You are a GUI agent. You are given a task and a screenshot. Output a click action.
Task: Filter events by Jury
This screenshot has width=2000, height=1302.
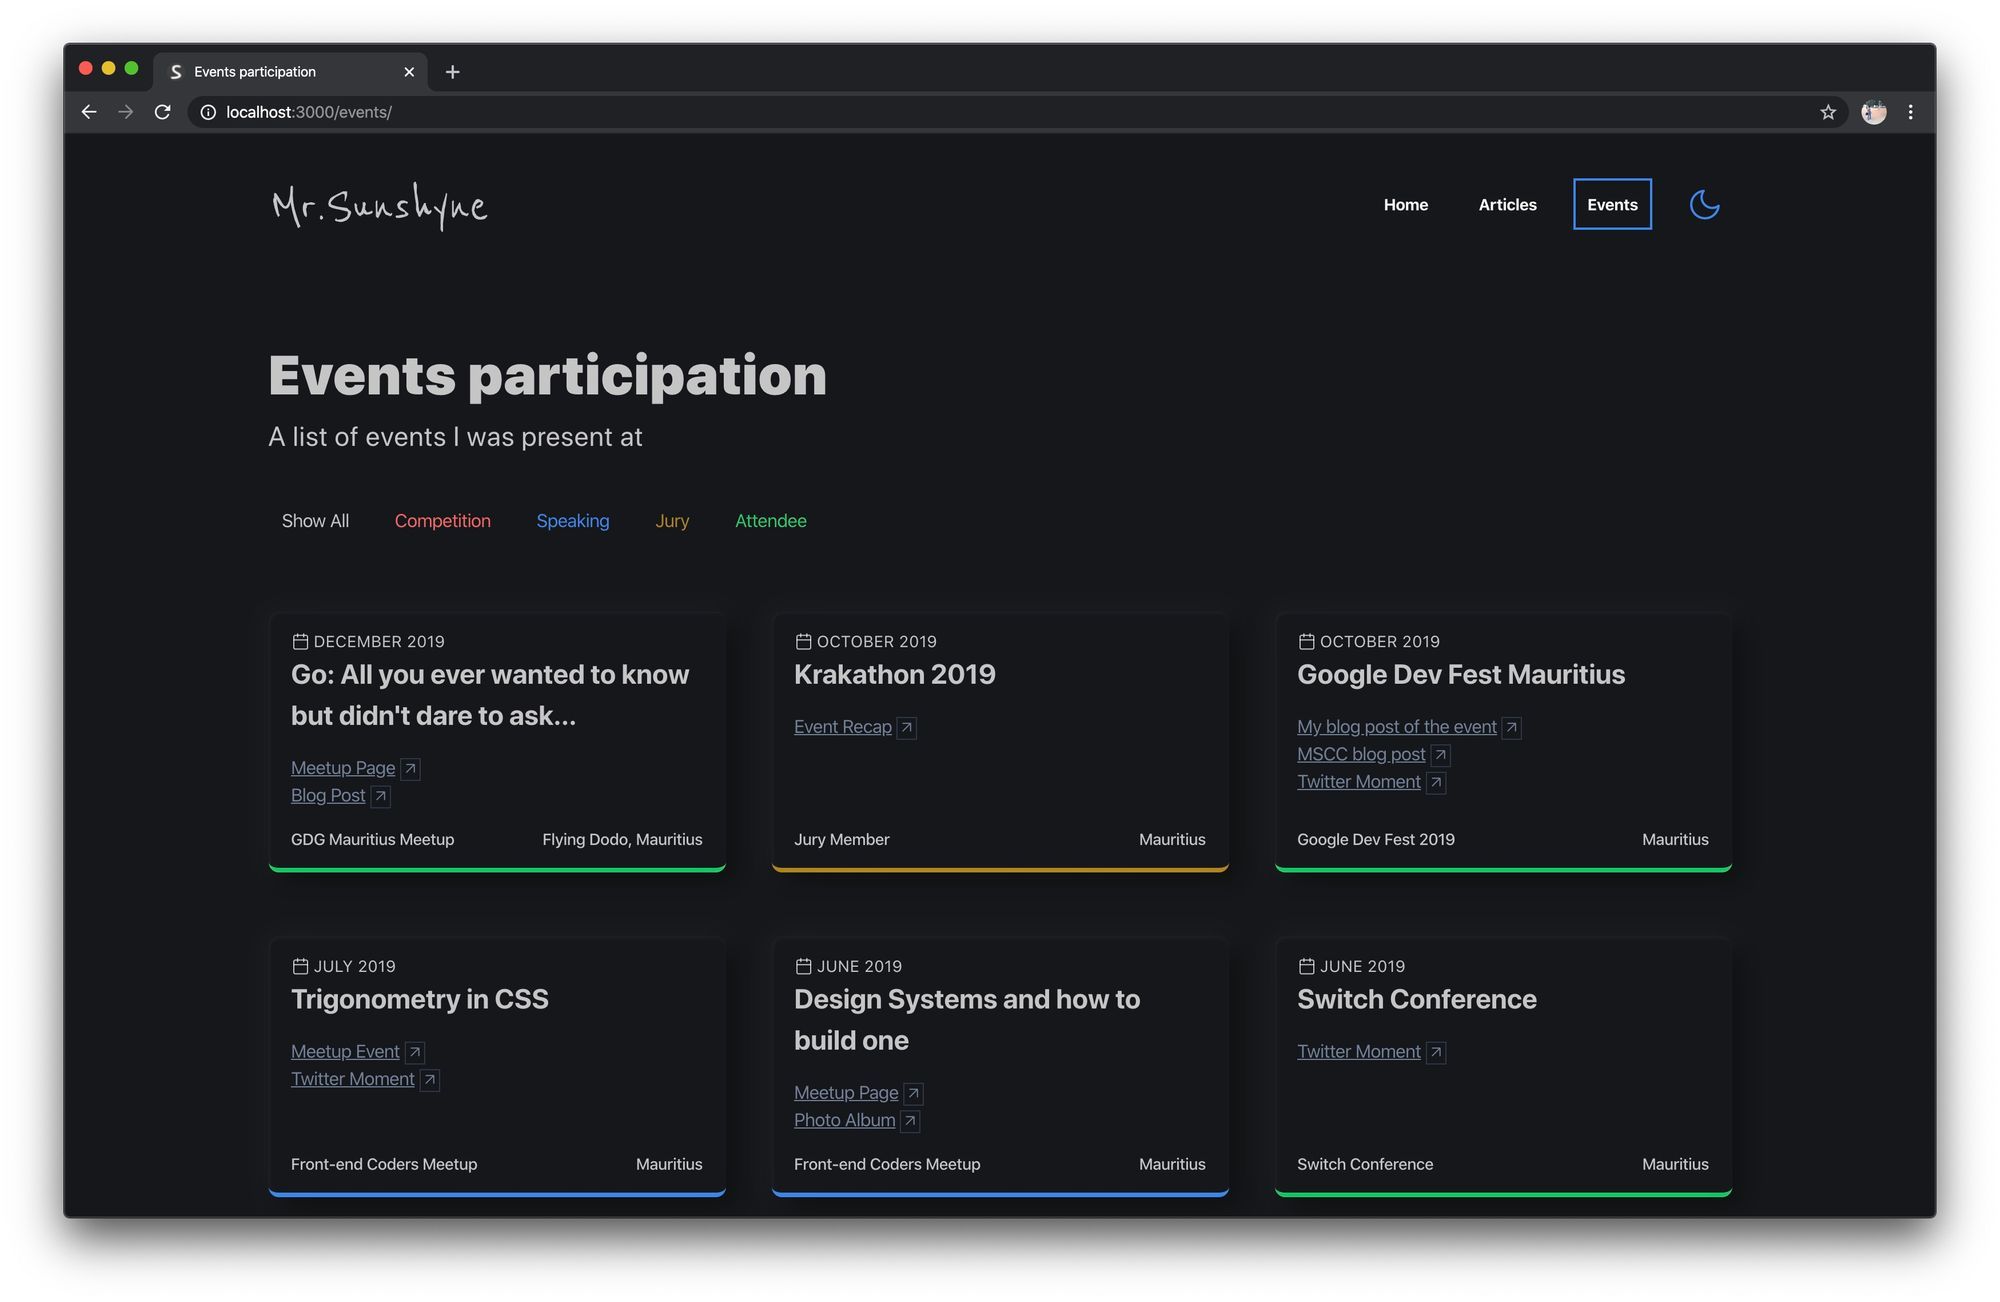(x=672, y=521)
